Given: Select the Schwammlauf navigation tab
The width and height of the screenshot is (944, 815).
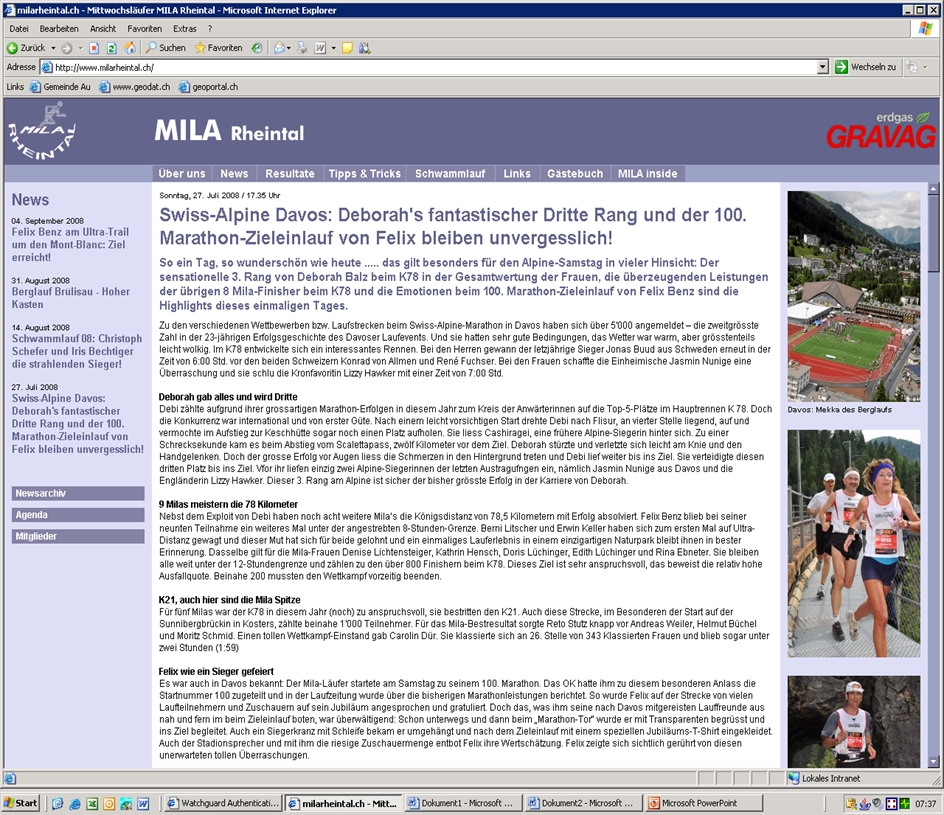Looking at the screenshot, I should pos(450,173).
